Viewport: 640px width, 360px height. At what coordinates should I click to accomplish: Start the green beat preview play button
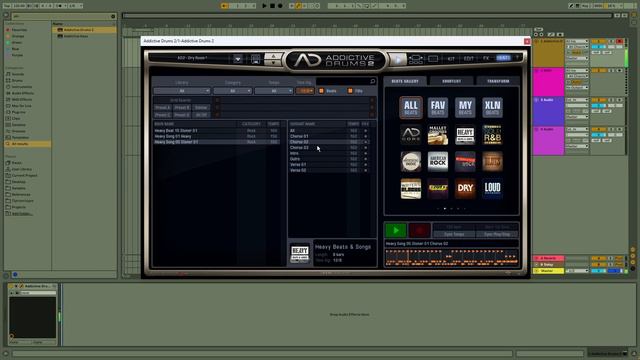[x=396, y=231]
